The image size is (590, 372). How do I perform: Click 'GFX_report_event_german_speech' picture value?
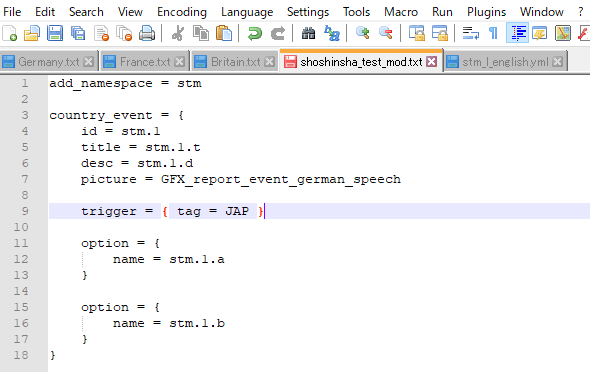tap(281, 179)
